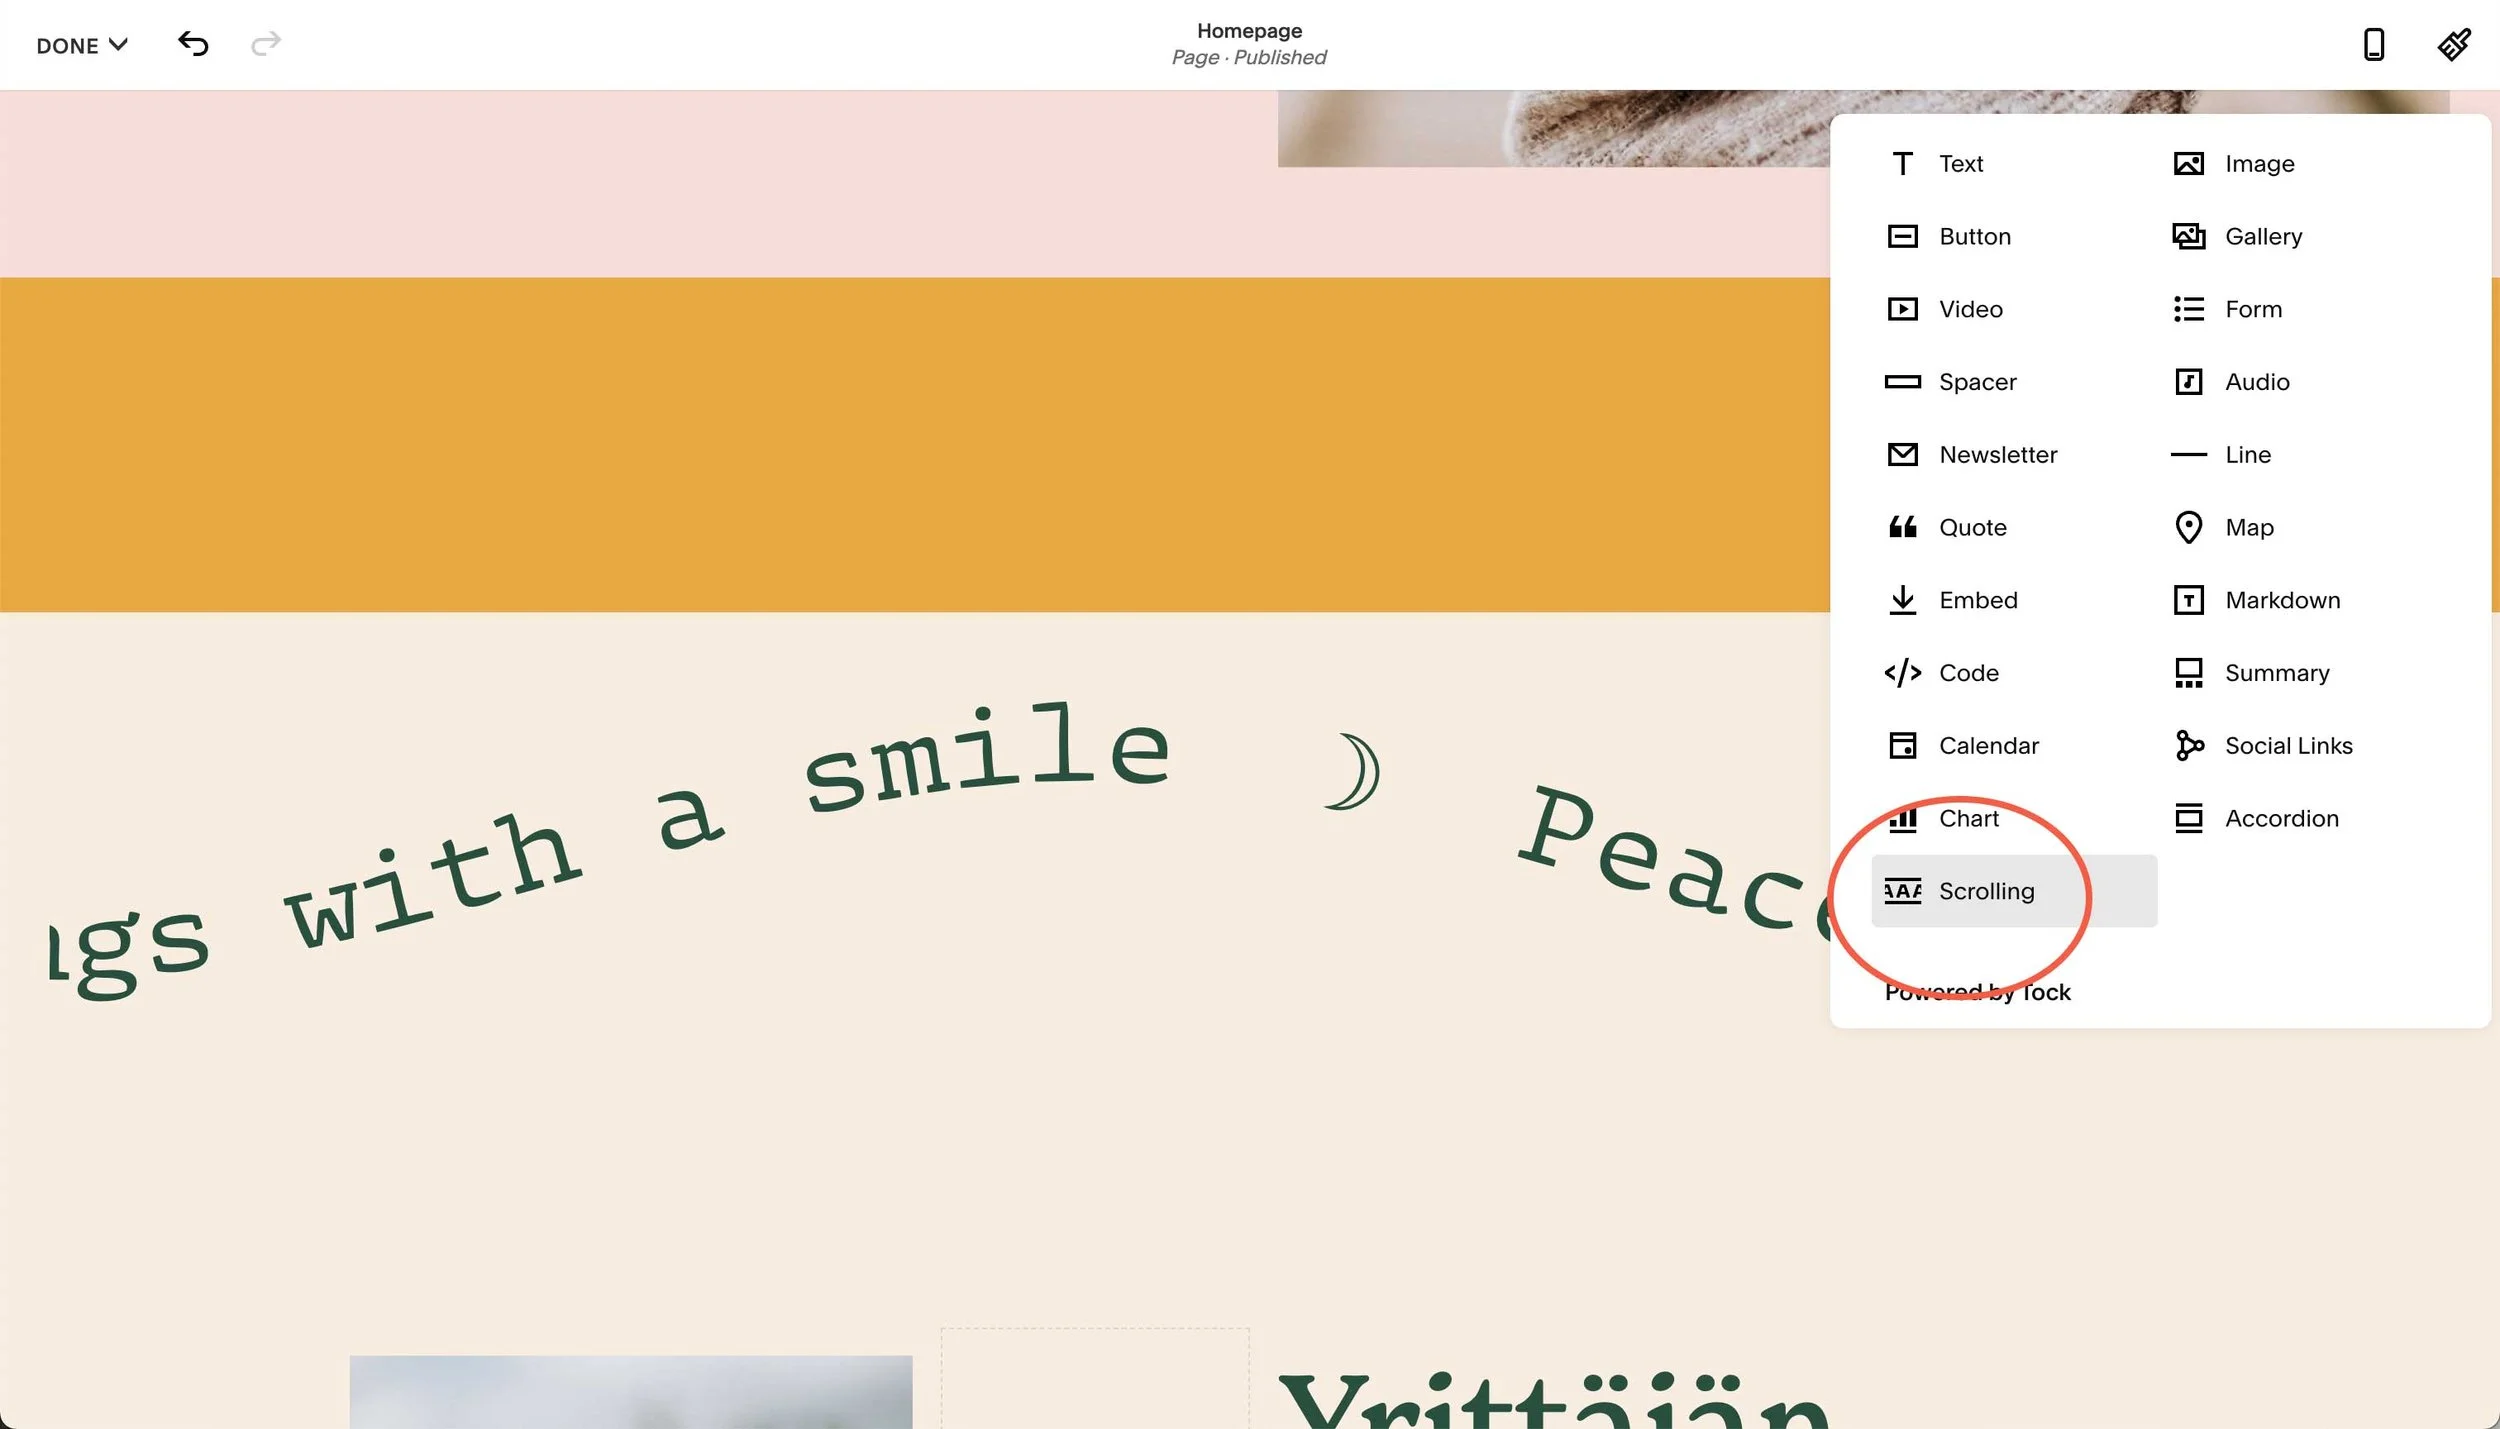Image resolution: width=2500 pixels, height=1429 pixels.
Task: Click the Summary block icon
Action: [2188, 673]
